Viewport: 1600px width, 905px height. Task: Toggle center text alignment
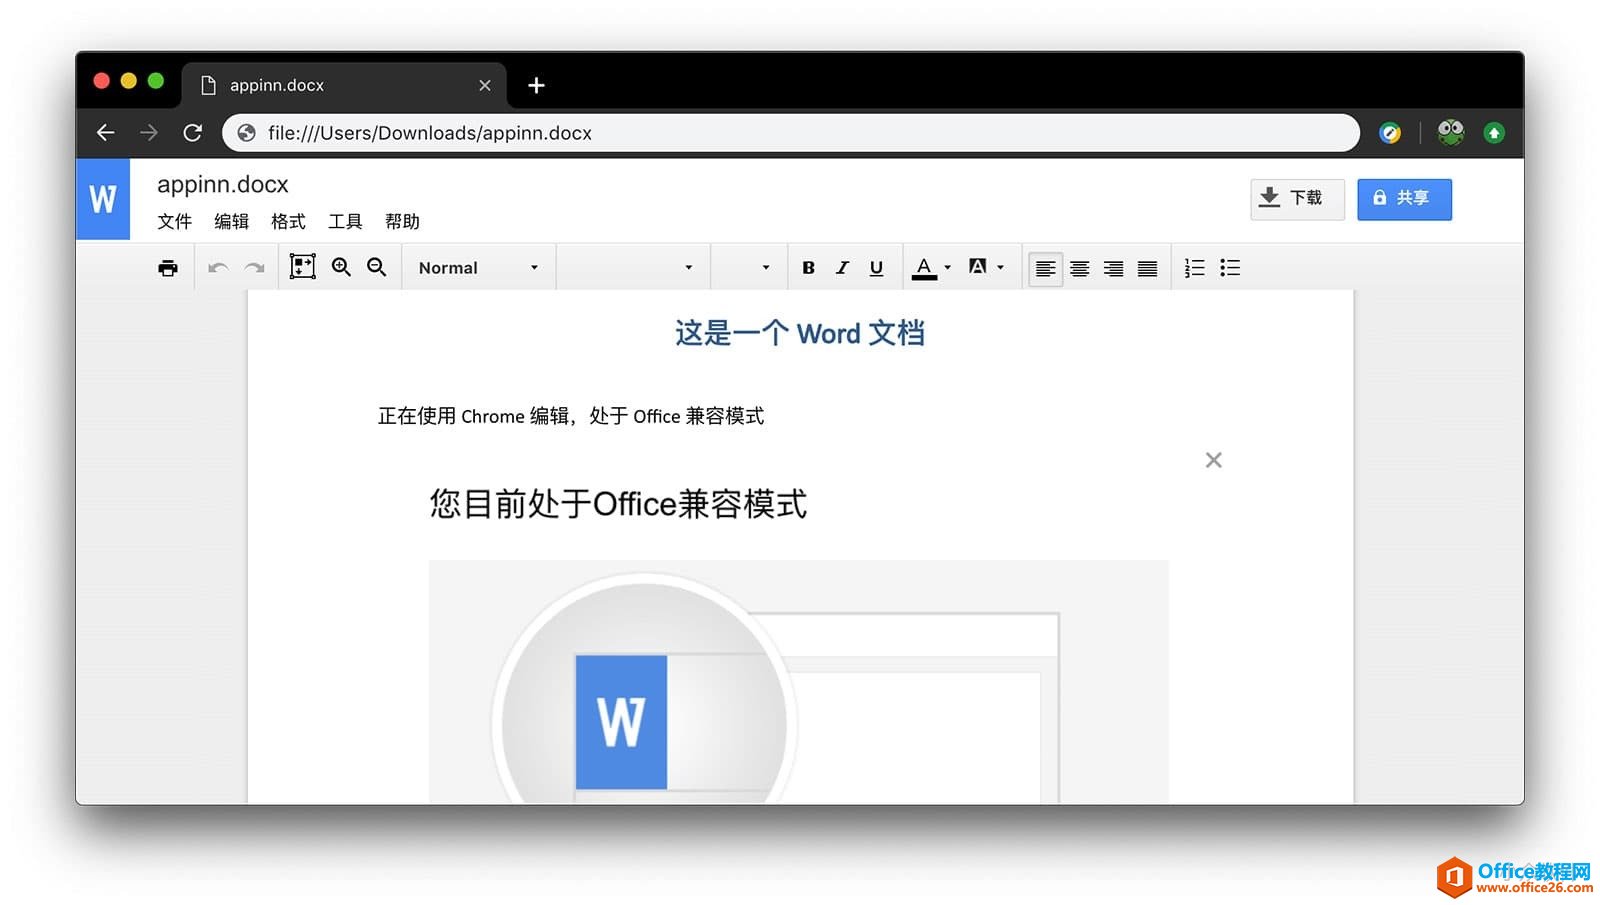click(x=1079, y=267)
